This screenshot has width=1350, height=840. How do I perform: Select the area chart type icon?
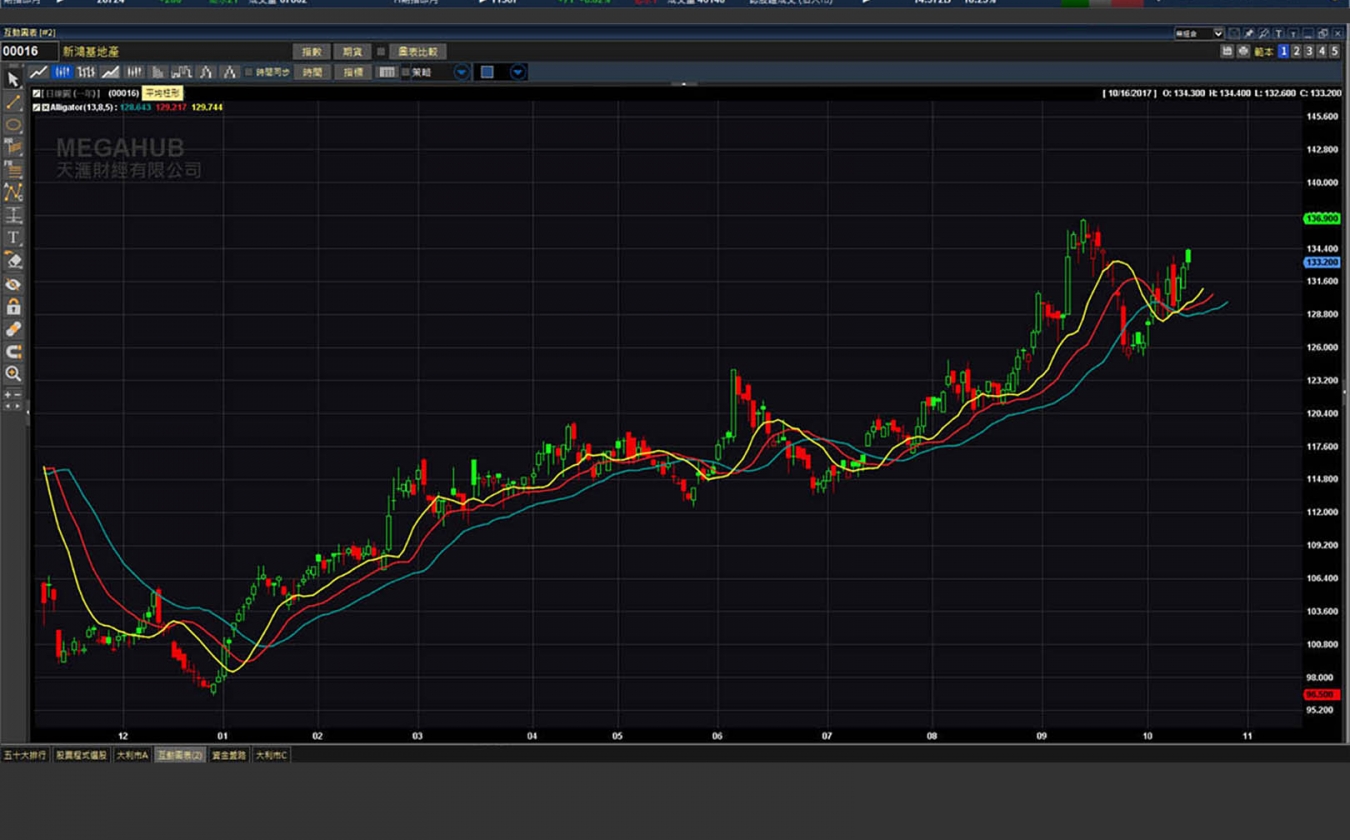[110, 72]
